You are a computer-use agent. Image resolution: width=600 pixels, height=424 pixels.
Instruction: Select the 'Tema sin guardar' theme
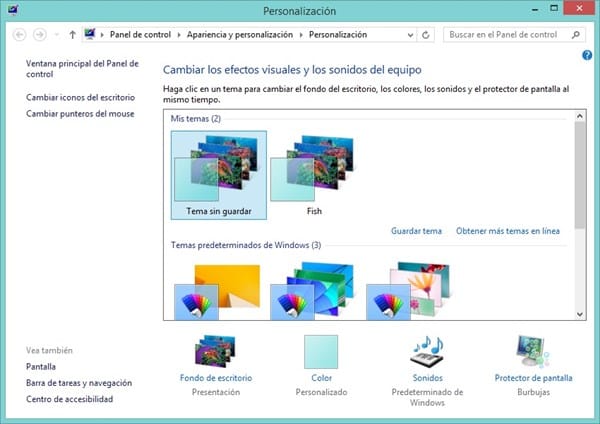(219, 175)
